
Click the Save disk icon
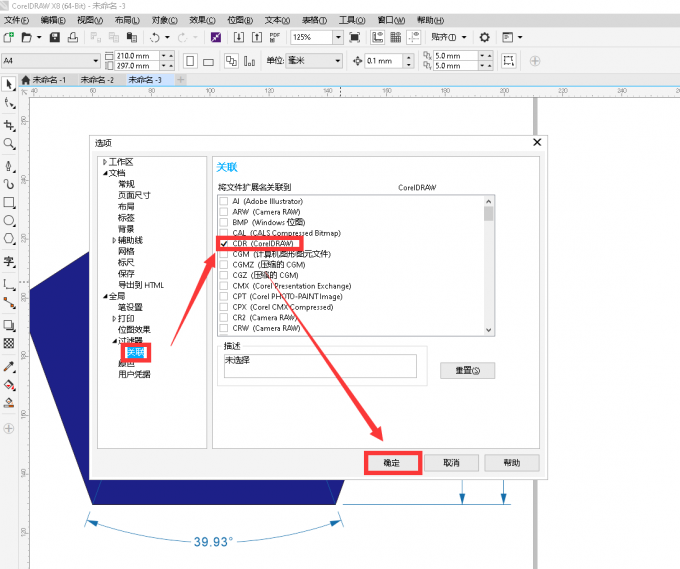(55, 37)
